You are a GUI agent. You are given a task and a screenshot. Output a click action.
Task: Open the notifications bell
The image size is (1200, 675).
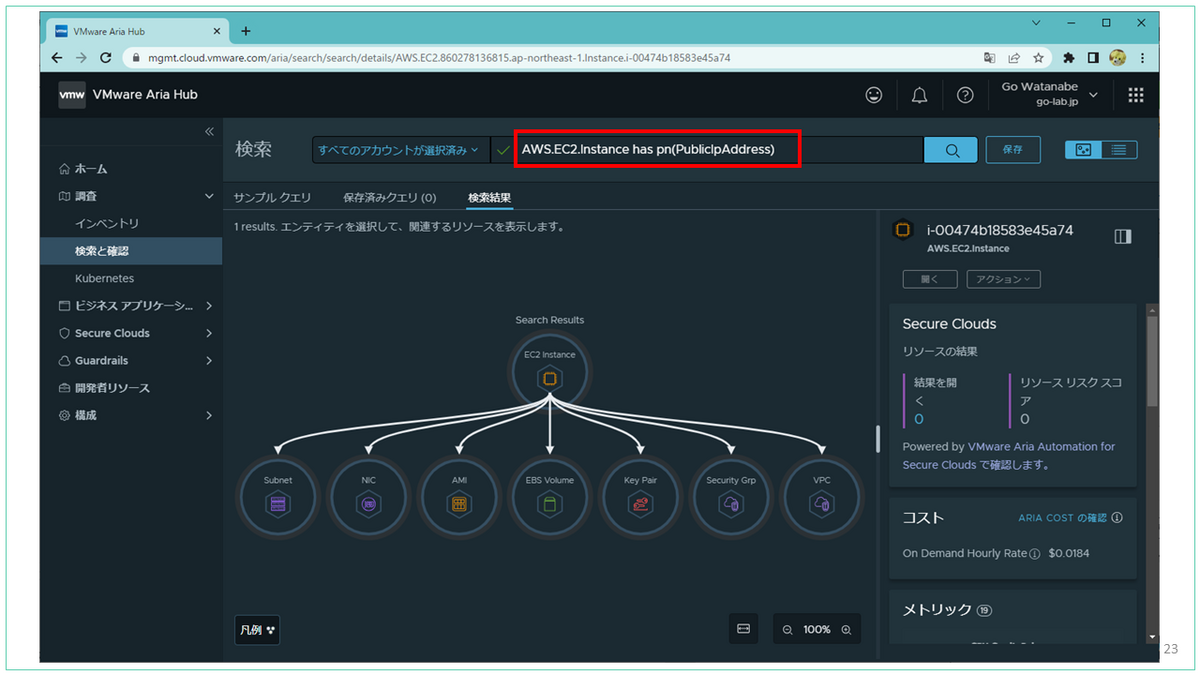[919, 95]
